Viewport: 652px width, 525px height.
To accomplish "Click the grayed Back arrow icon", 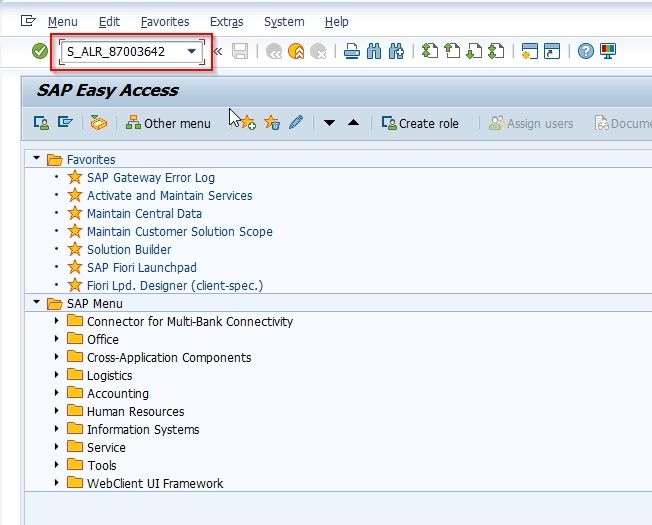I will point(274,52).
